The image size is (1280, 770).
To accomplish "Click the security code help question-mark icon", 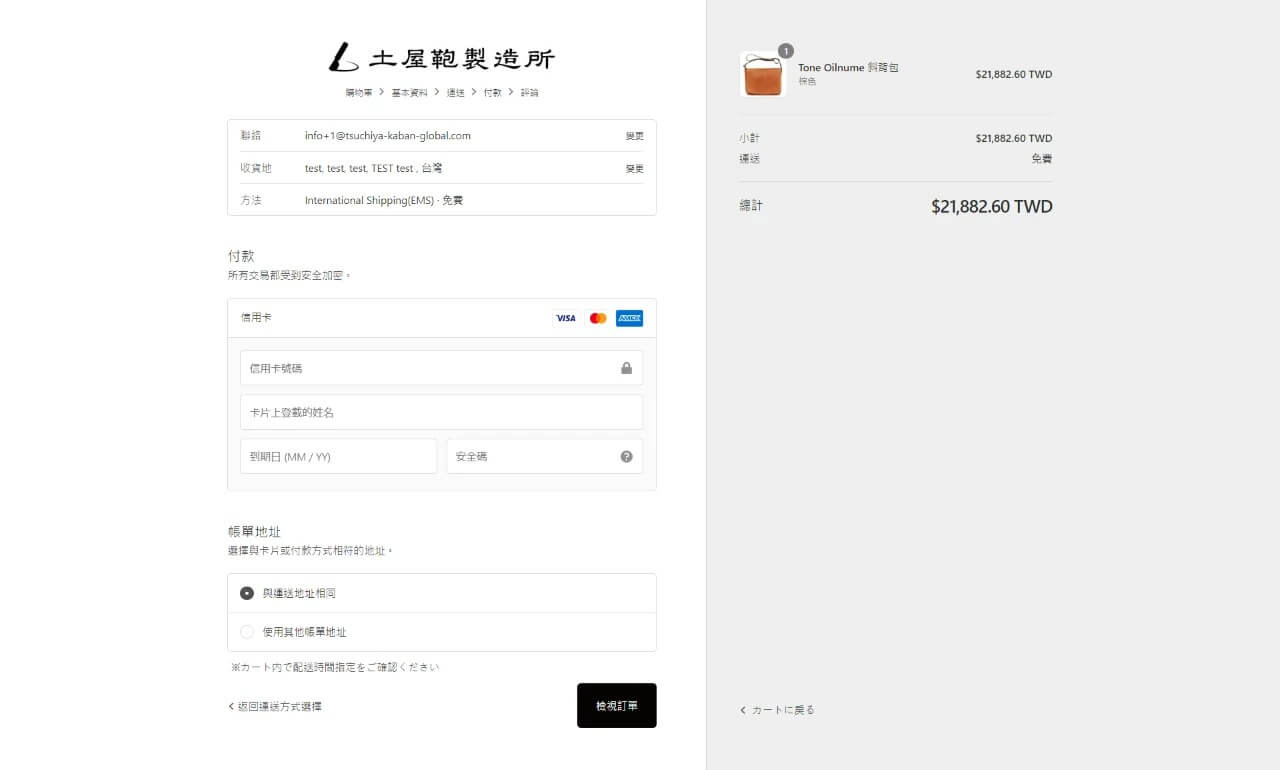I will click(626, 456).
